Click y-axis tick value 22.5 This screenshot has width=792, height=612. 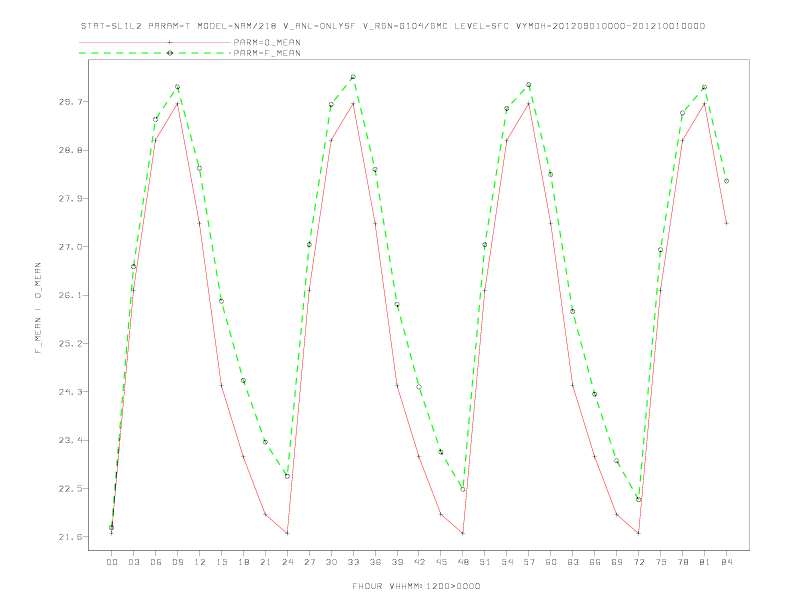click(x=70, y=488)
